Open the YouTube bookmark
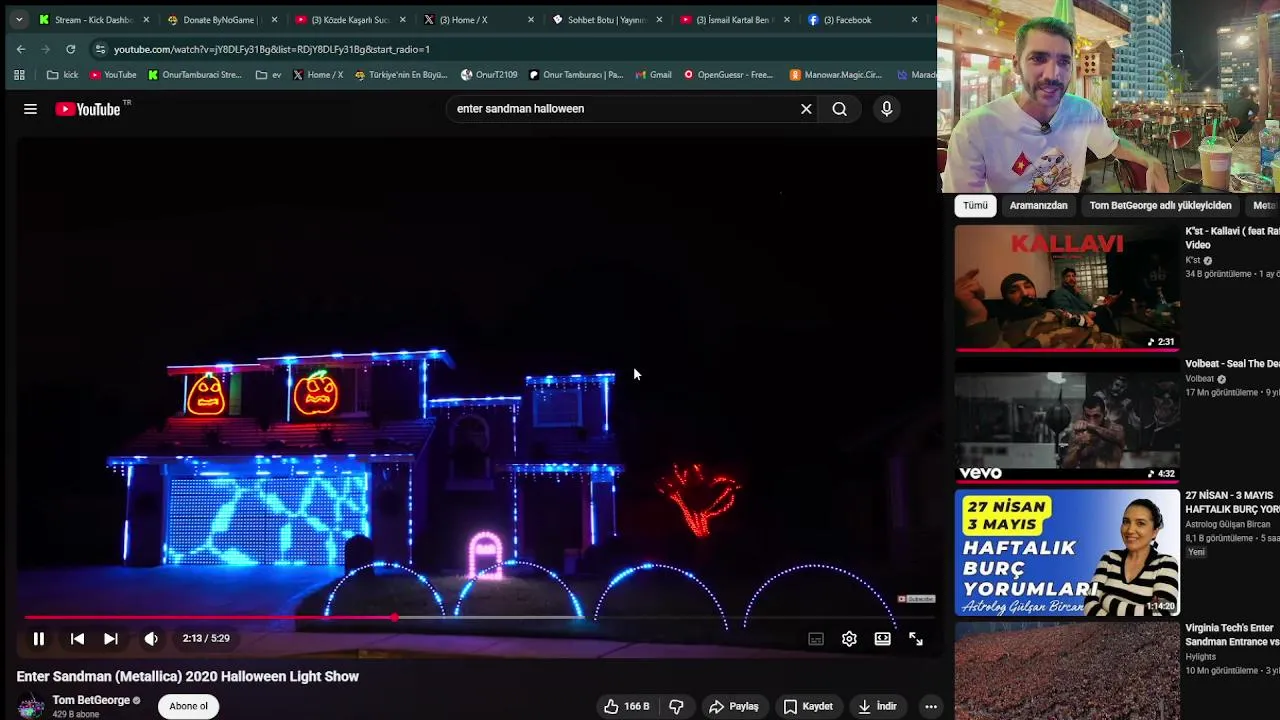The width and height of the screenshot is (1280, 720). pos(113,75)
